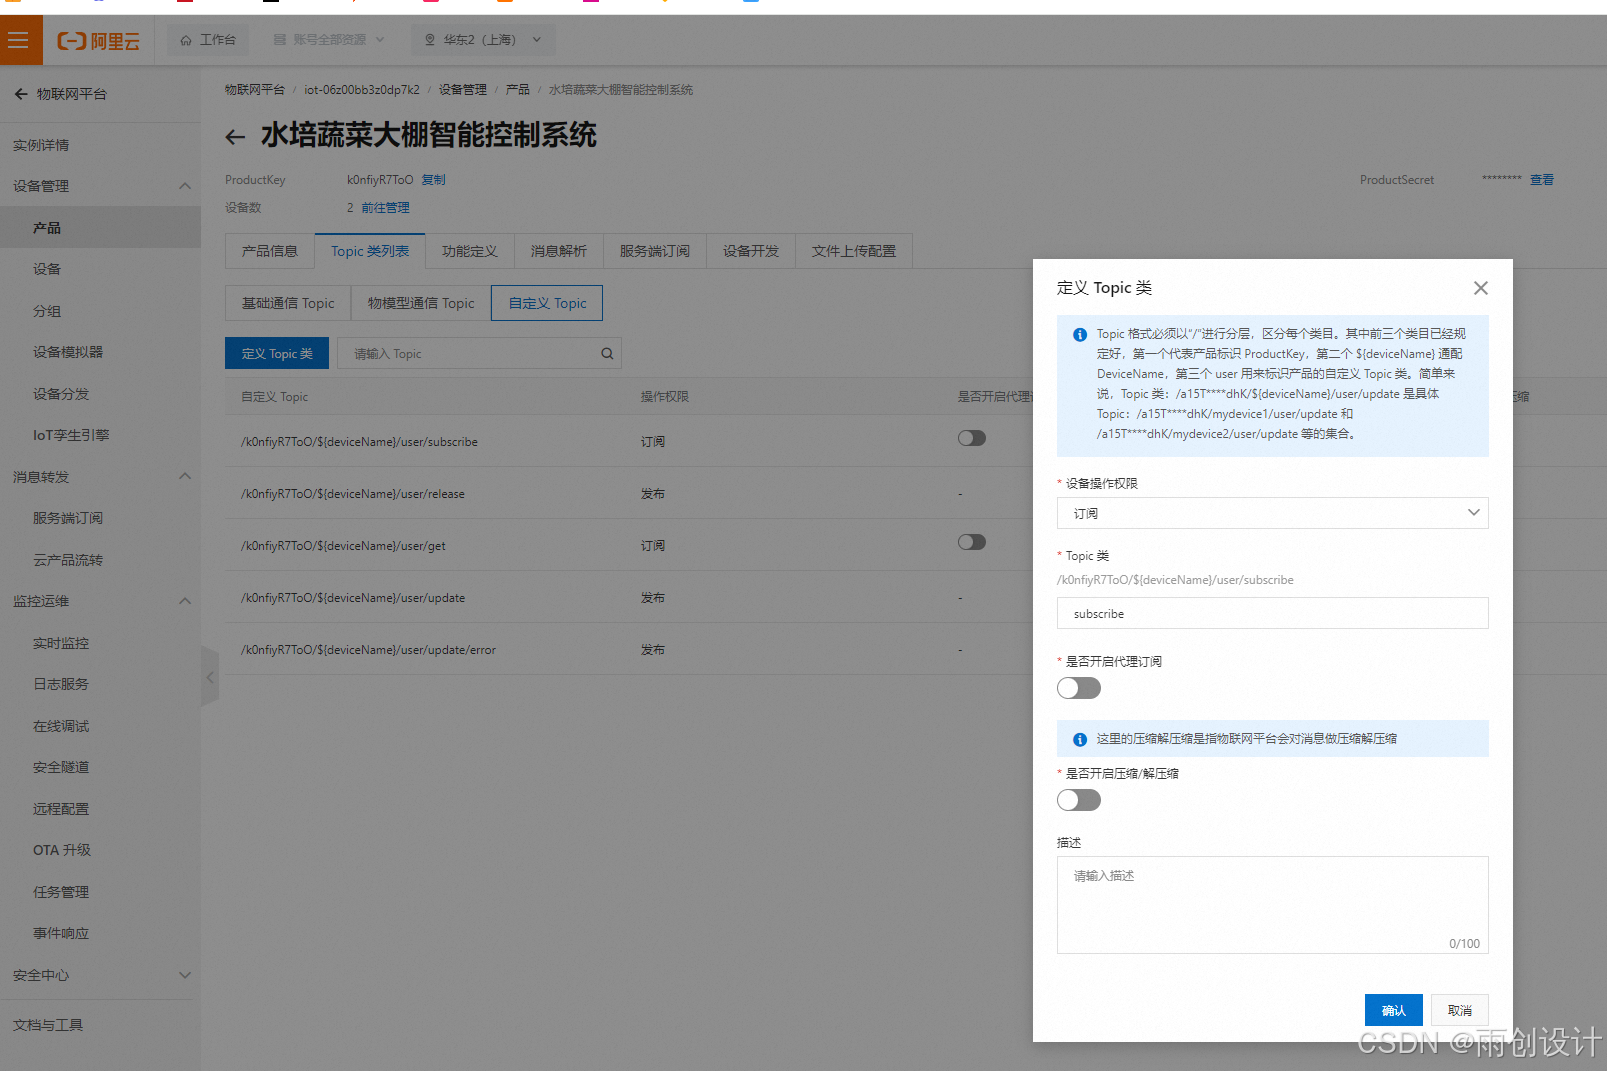Click the iot-06z00bb3z0dp7k2 breadcrumb
Screen dimensions: 1607x1071
pyautogui.click(x=362, y=90)
